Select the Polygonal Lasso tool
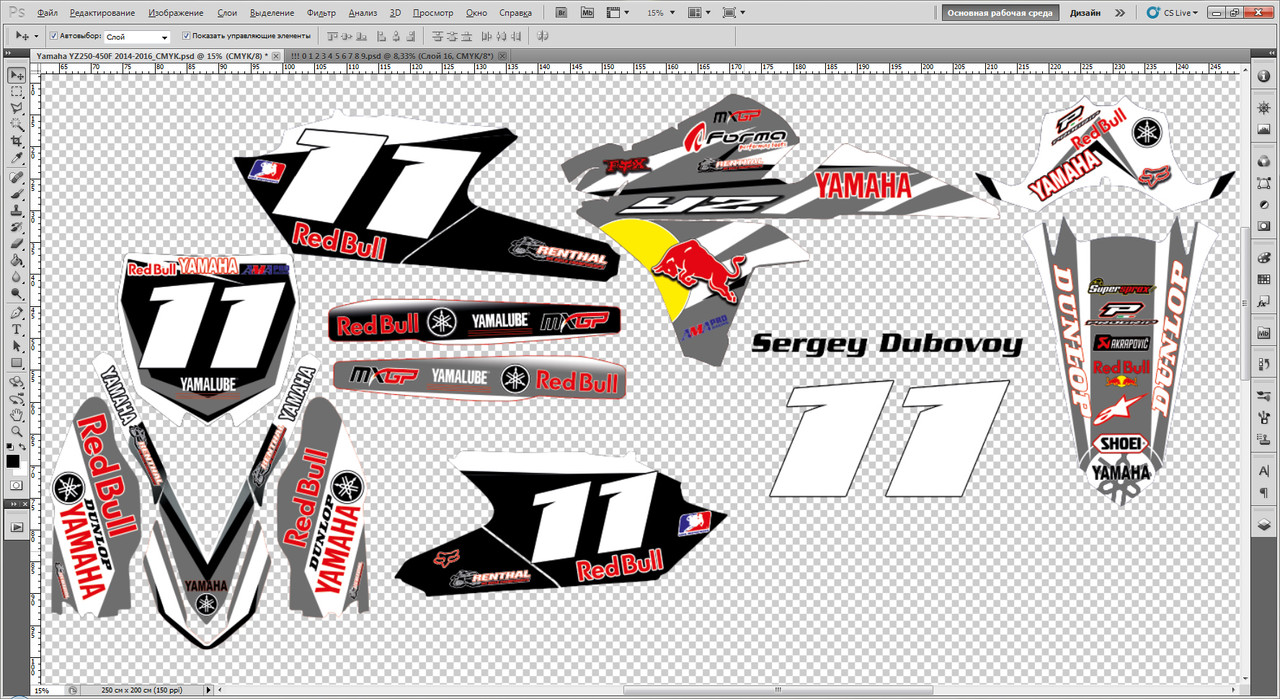This screenshot has height=699, width=1280. pyautogui.click(x=17, y=109)
